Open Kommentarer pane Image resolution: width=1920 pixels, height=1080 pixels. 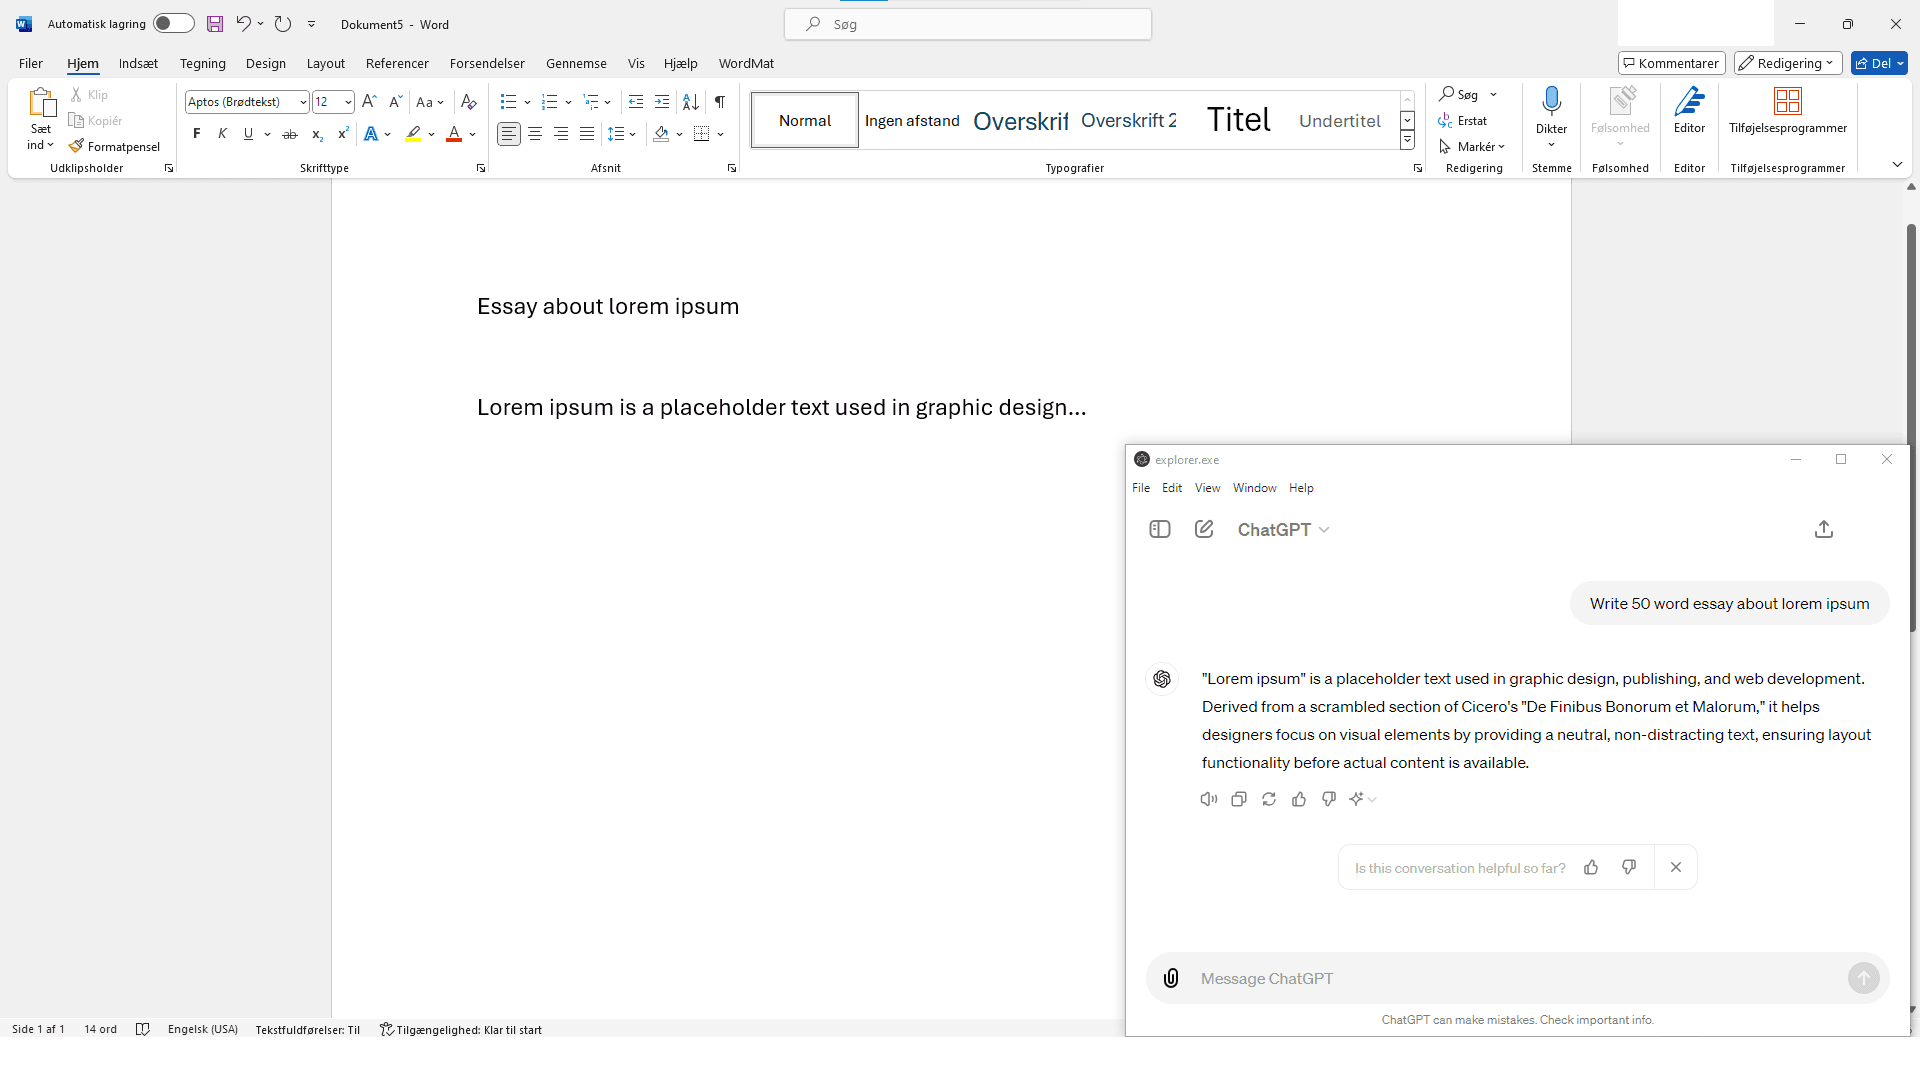click(x=1671, y=63)
